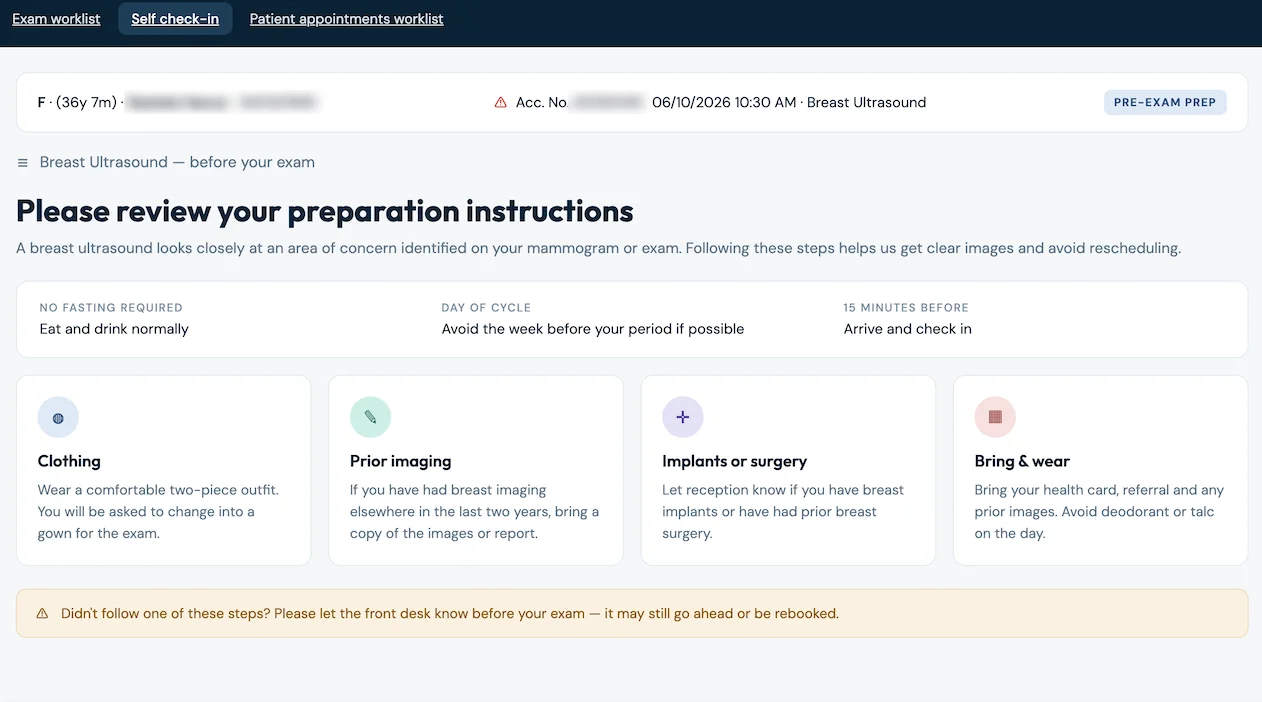
Task: Click the Prior imaging pencil icon
Action: (370, 417)
